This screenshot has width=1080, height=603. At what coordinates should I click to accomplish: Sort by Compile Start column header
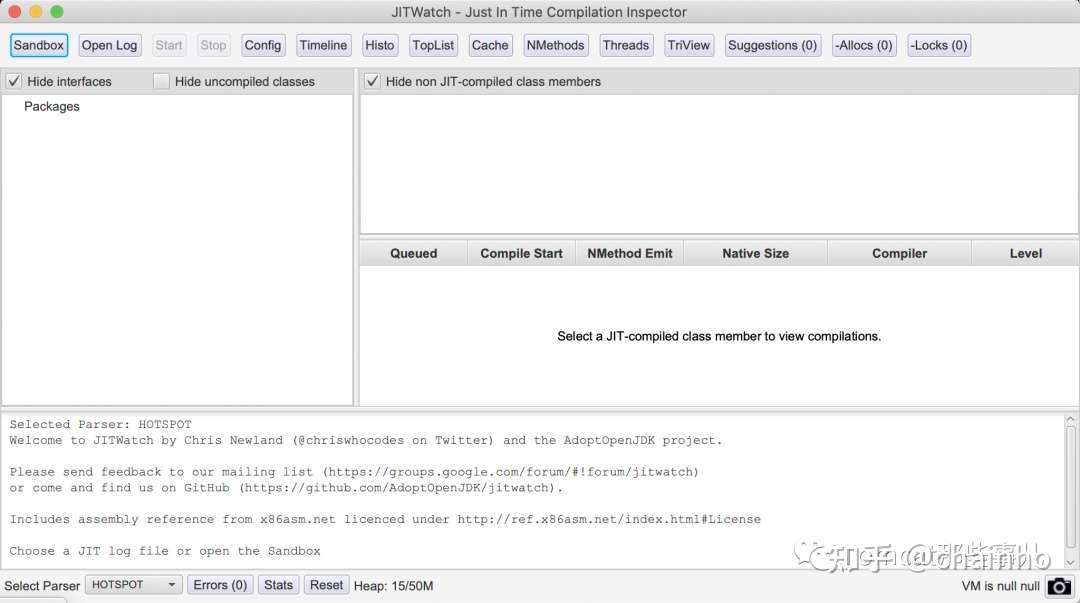(521, 254)
